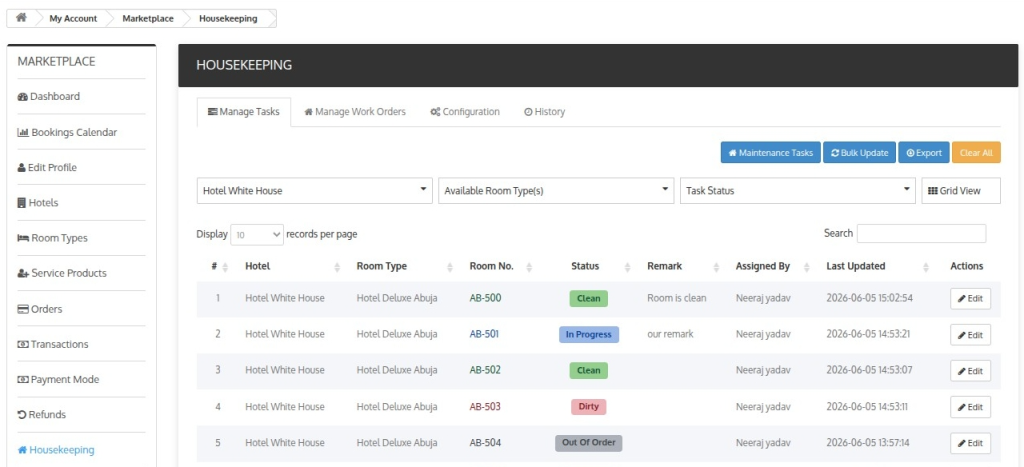Open the Available Room Type(s) dropdown
This screenshot has height=467, width=1024.
click(556, 191)
